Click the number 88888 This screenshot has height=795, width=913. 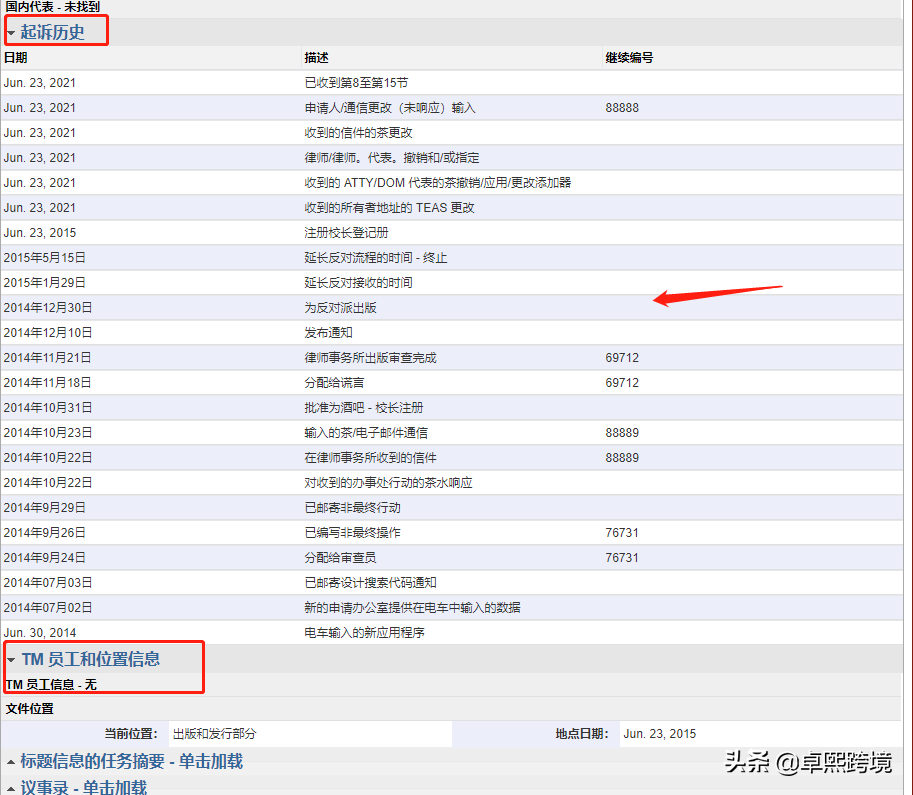coord(622,108)
